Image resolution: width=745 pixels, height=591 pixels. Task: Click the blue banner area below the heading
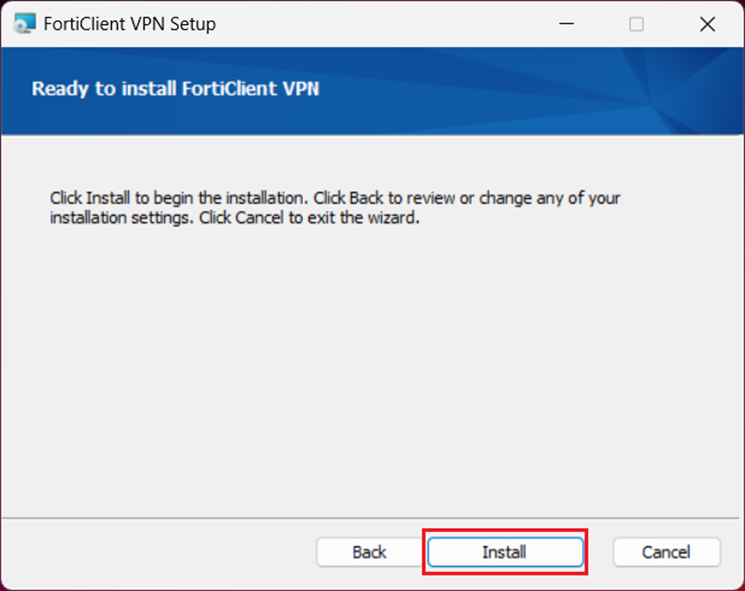coord(300,120)
